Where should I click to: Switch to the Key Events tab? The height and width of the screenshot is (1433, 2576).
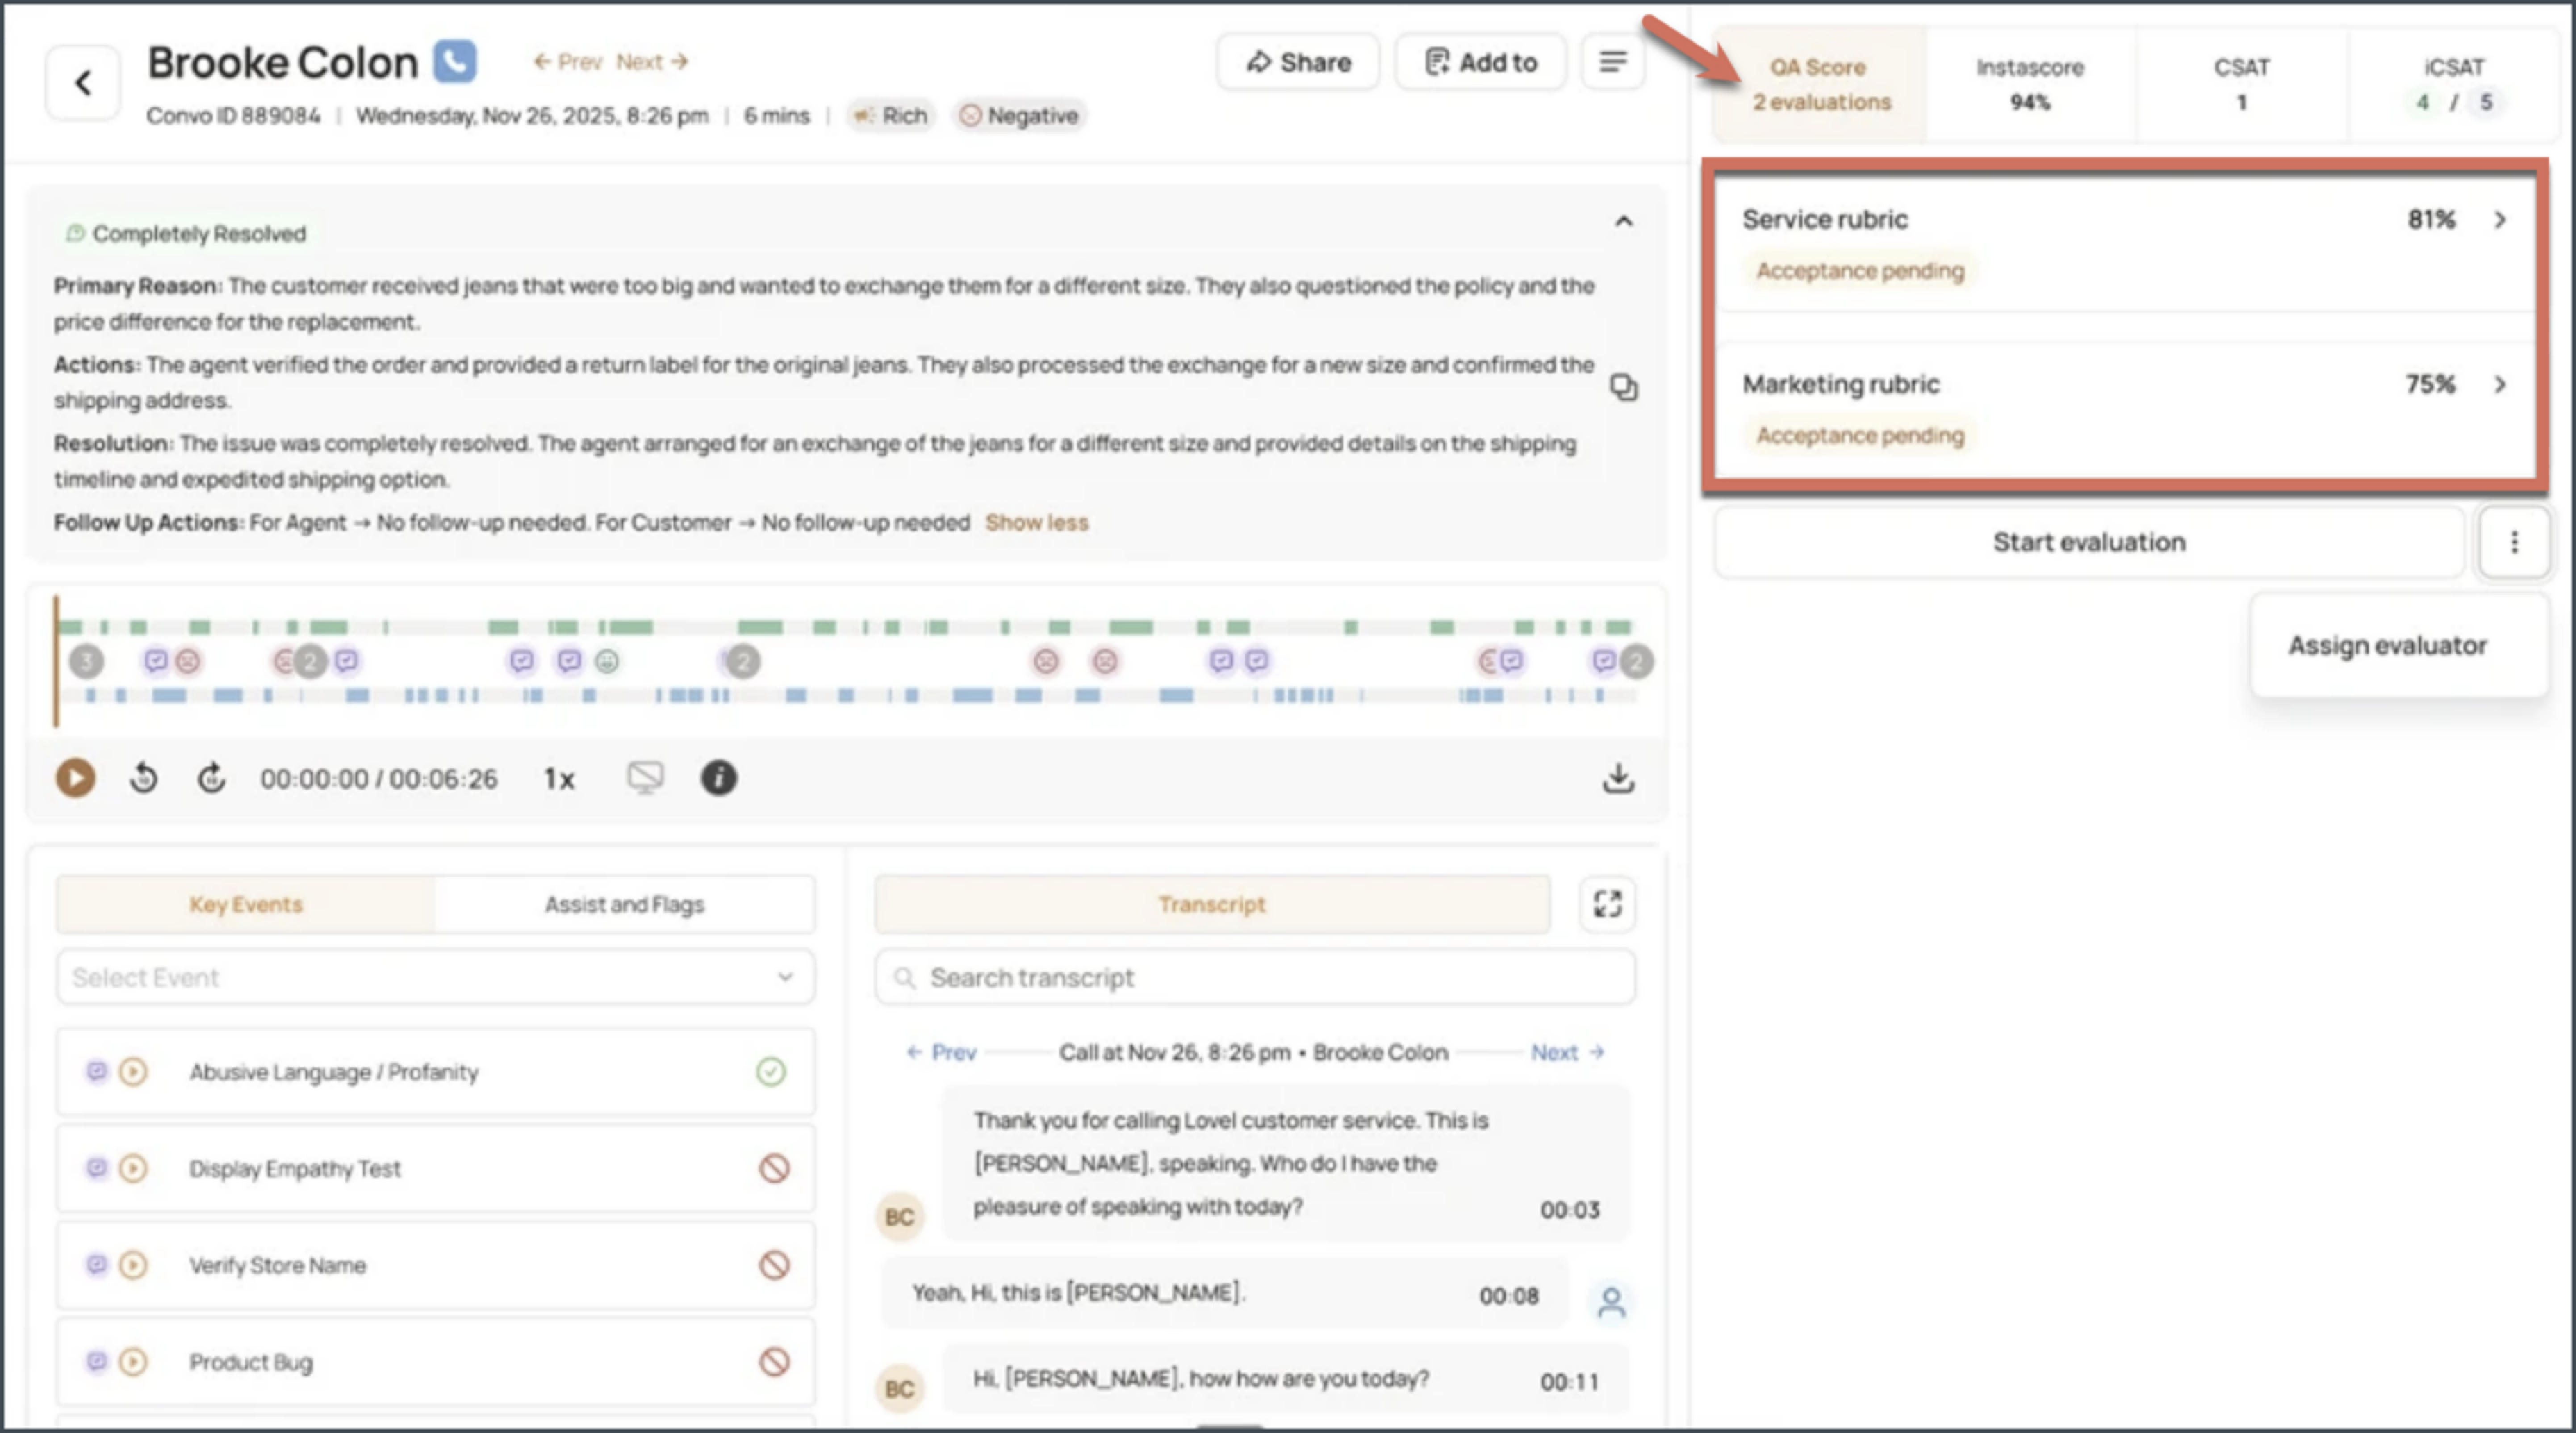(246, 904)
